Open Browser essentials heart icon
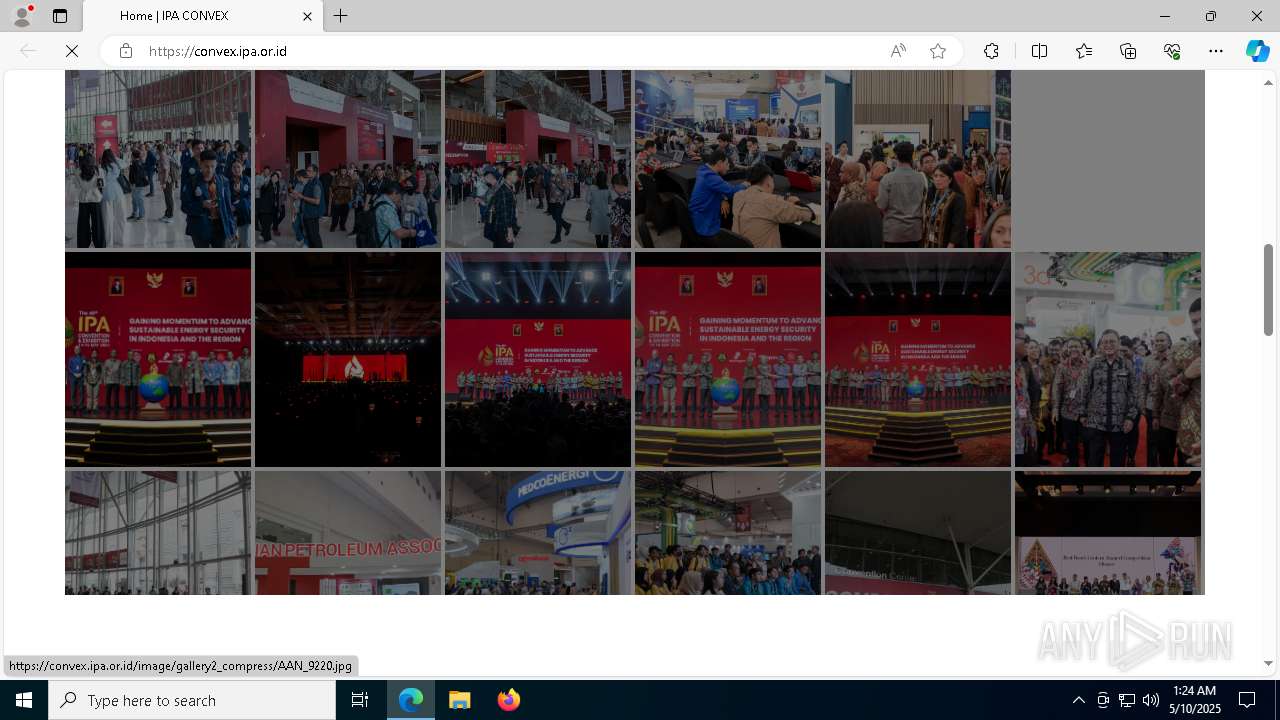Screen dimensions: 1280x720 (1172, 51)
